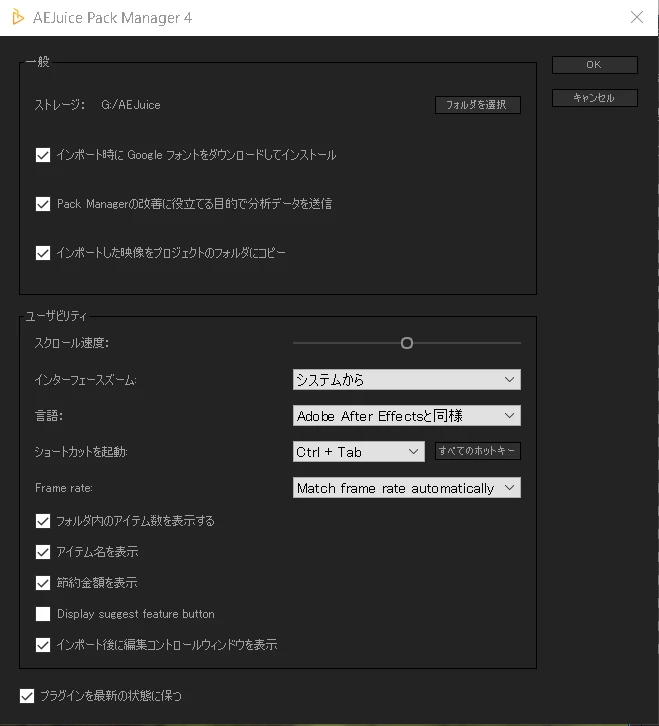Click the ユーザビリティ group heading
This screenshot has width=659, height=726.
pyautogui.click(x=56, y=316)
